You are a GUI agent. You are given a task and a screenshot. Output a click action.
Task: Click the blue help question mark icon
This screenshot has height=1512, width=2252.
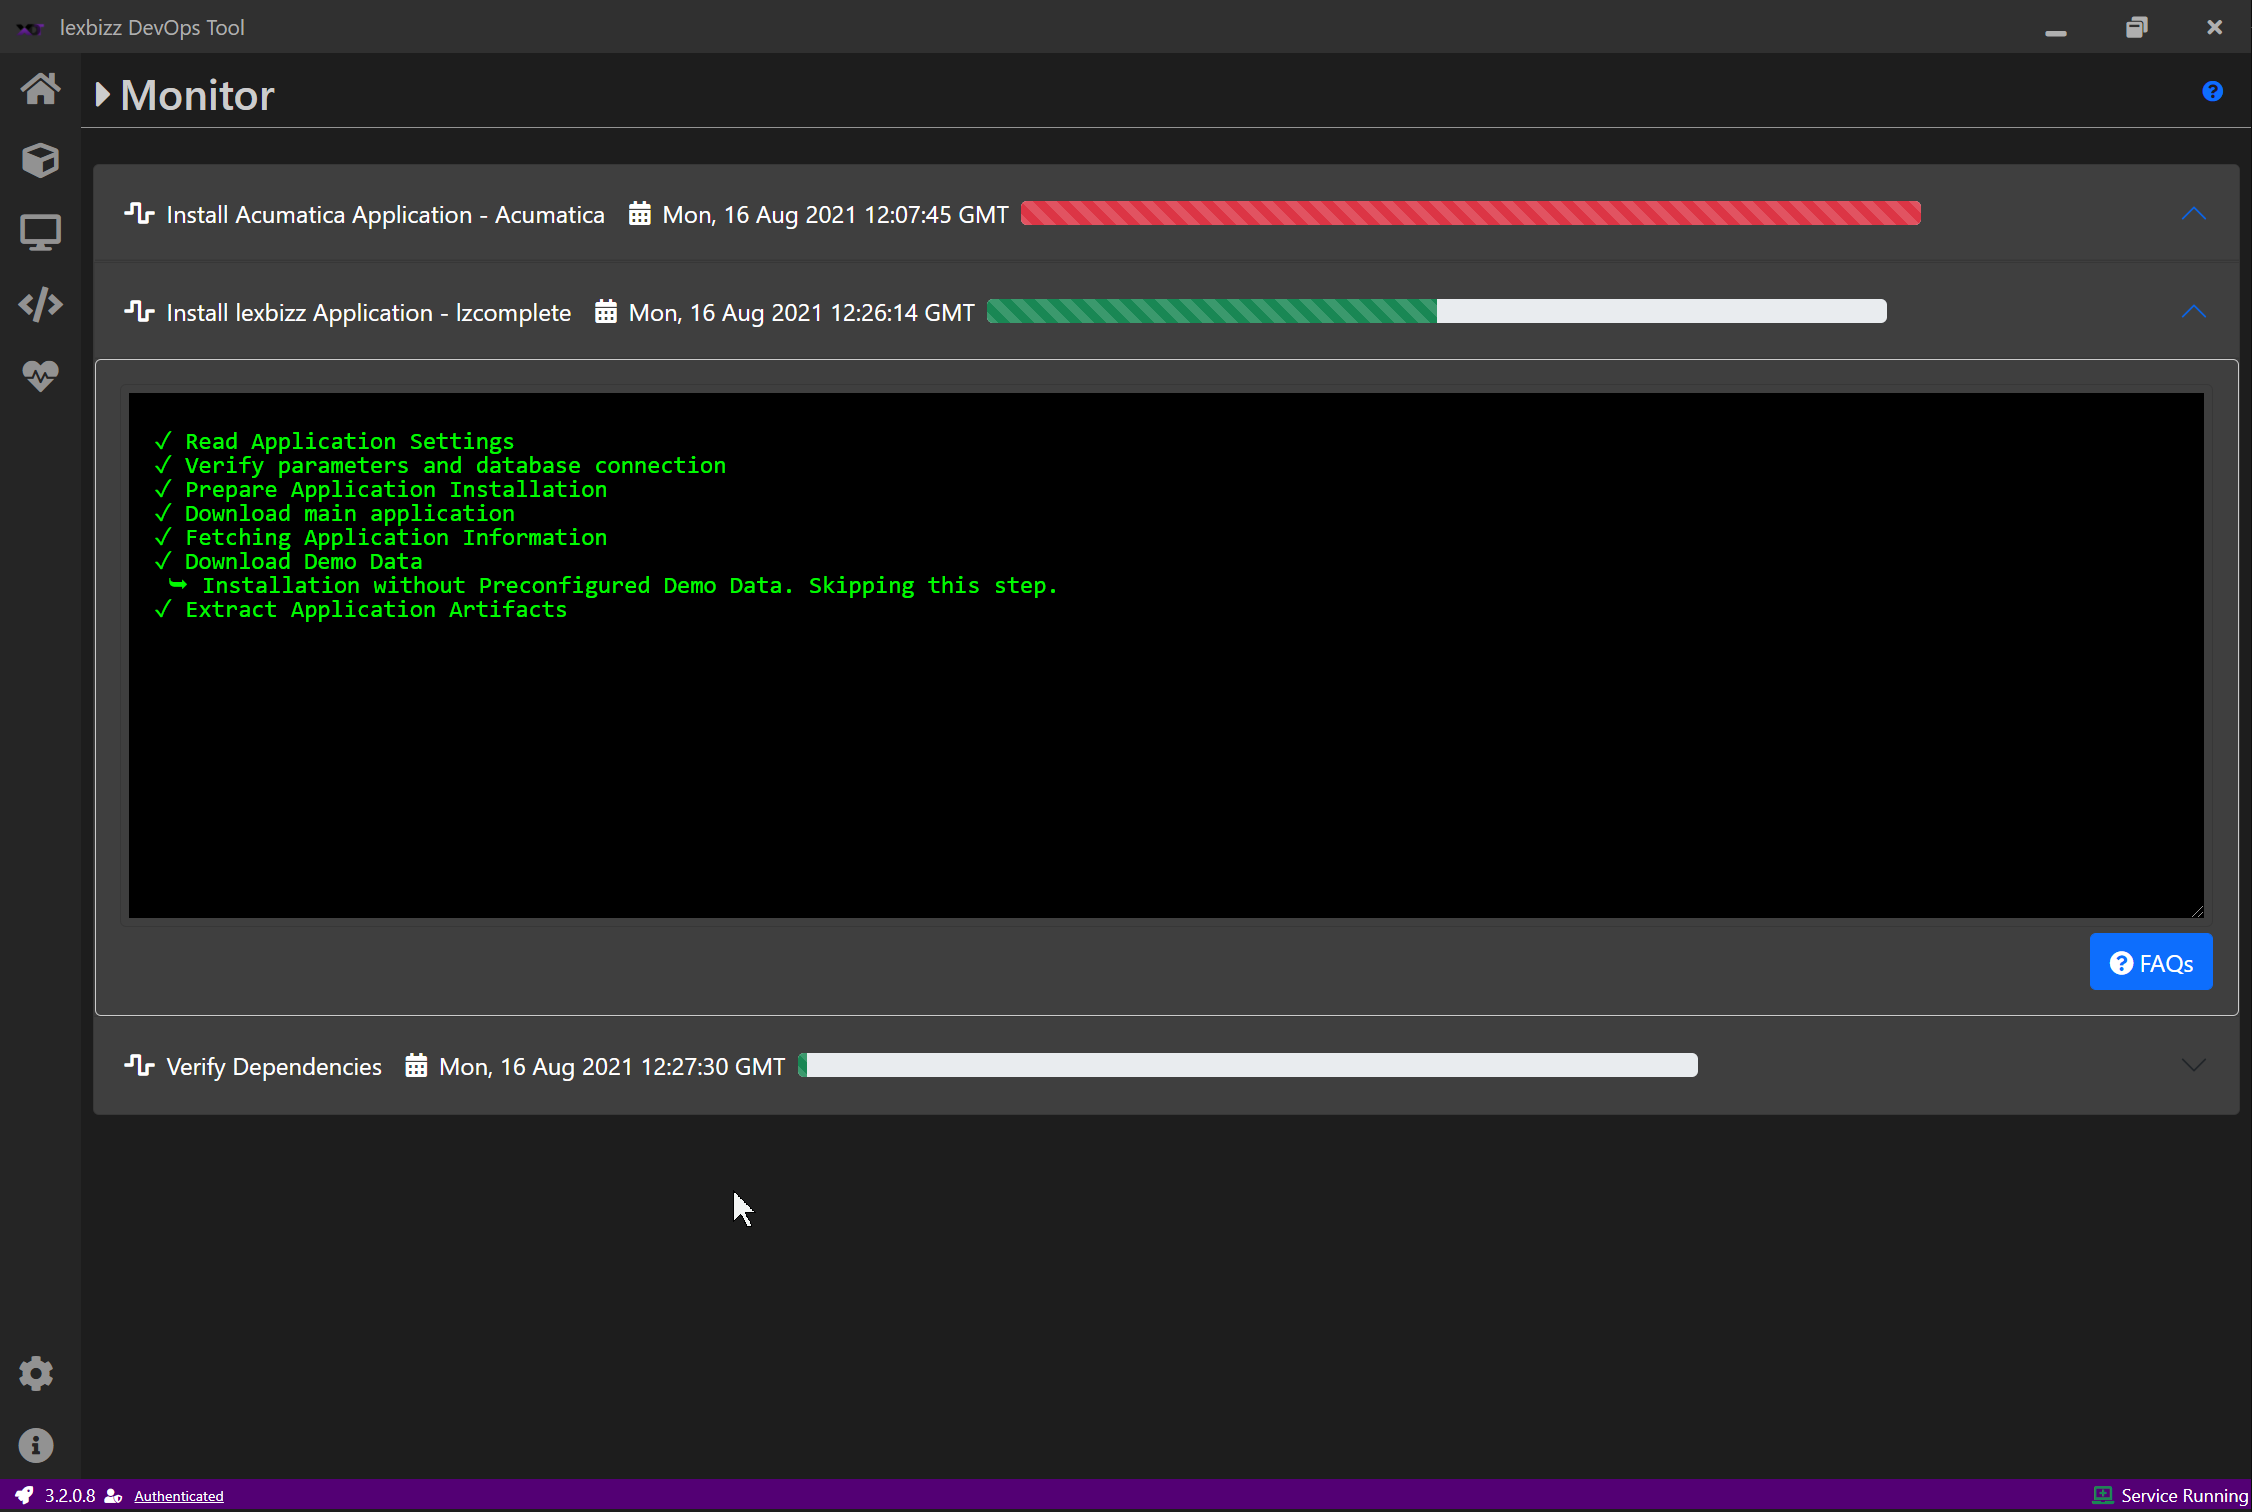point(2212,92)
